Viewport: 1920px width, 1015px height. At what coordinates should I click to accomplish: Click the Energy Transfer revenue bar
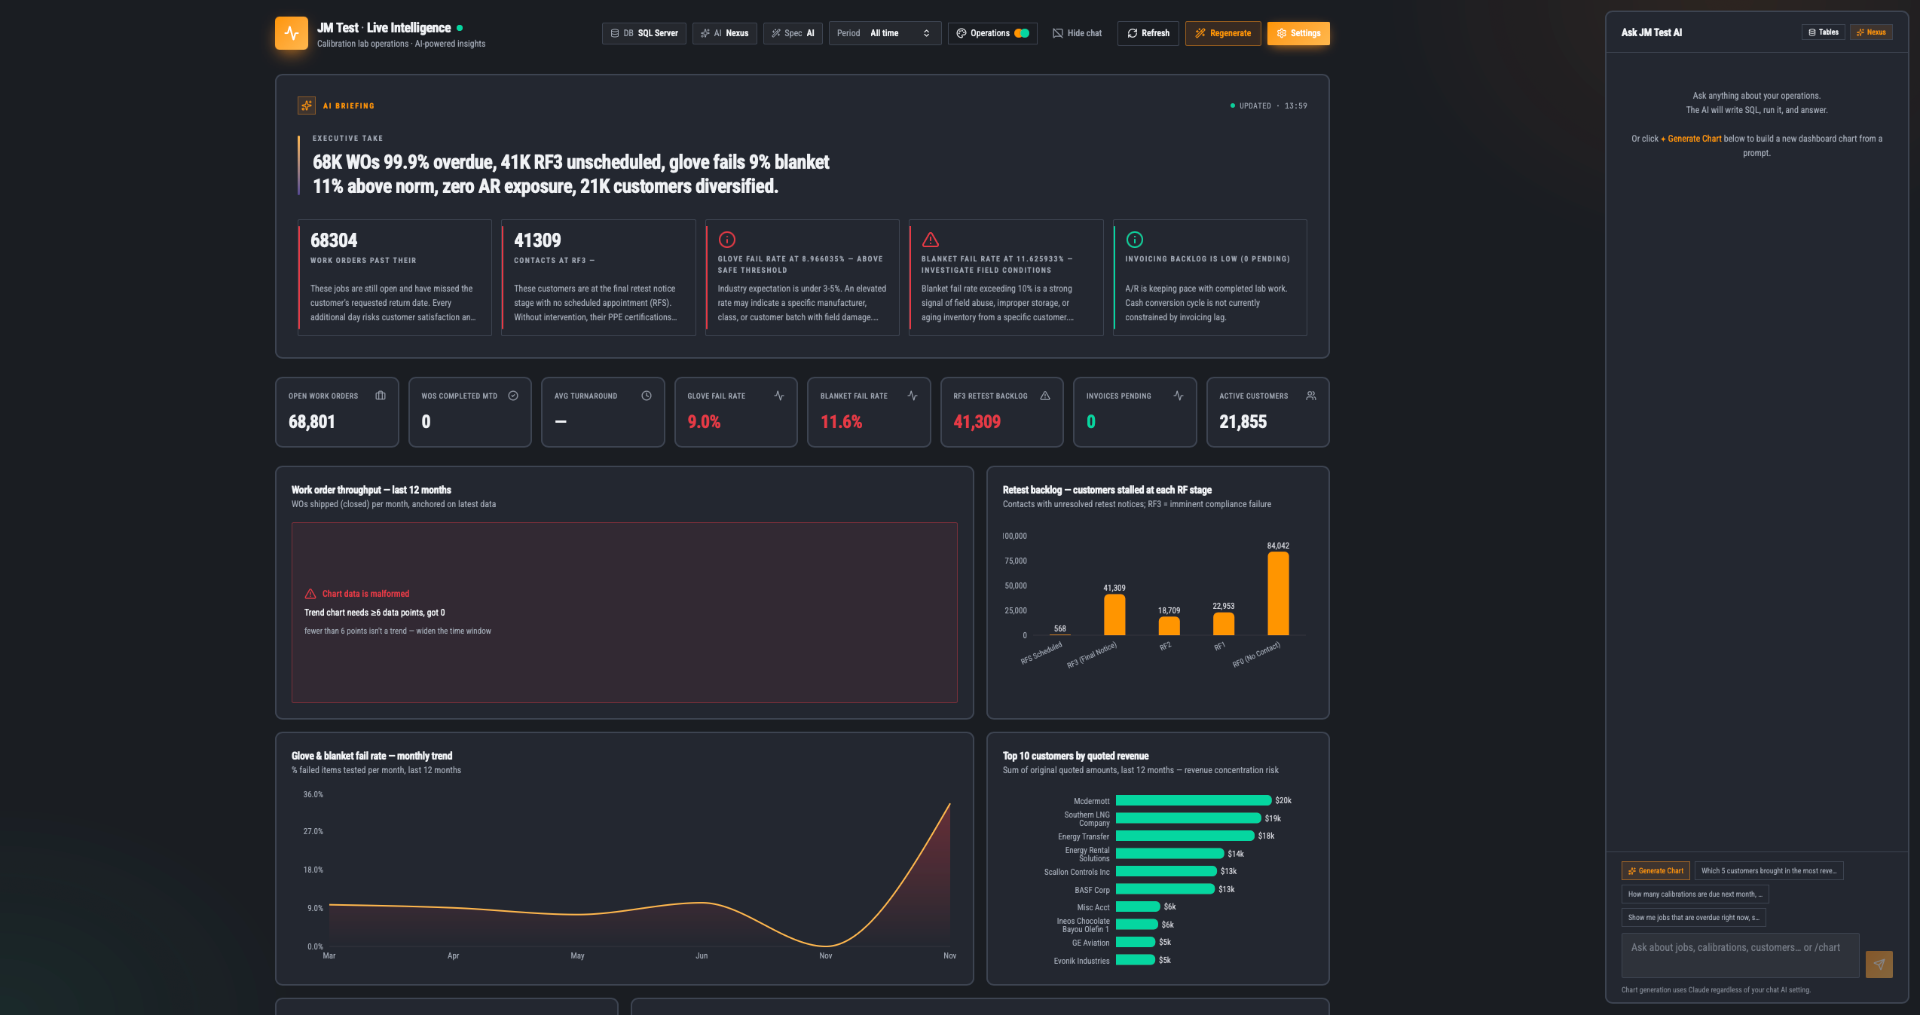[x=1185, y=836]
